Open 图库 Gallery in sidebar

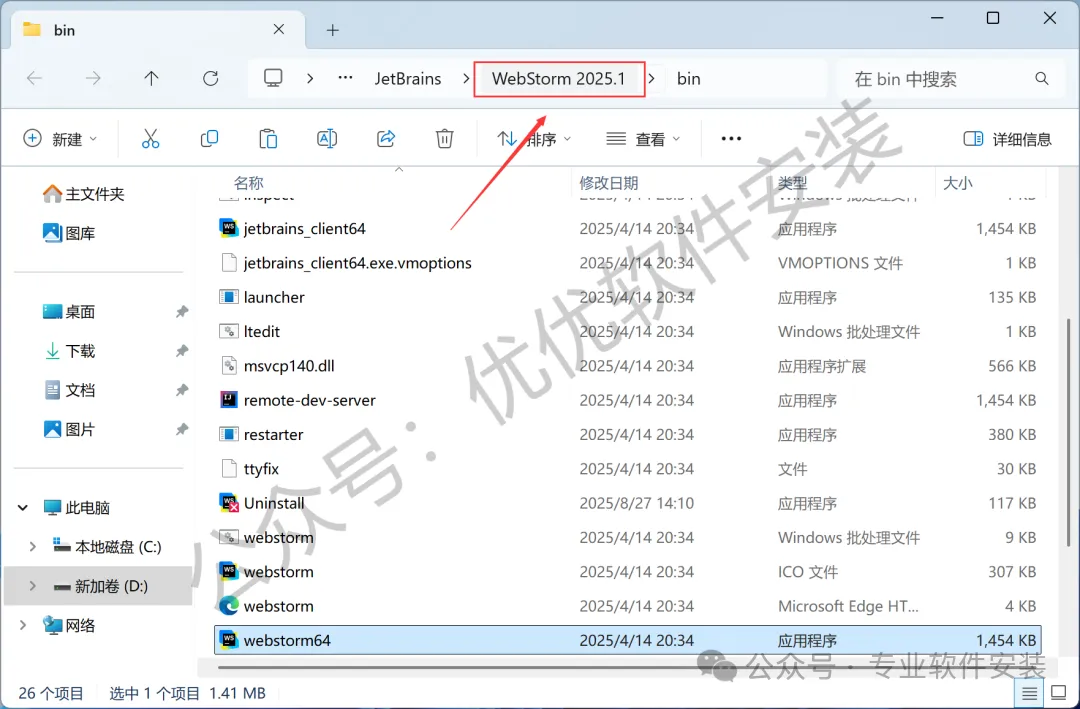(x=69, y=234)
